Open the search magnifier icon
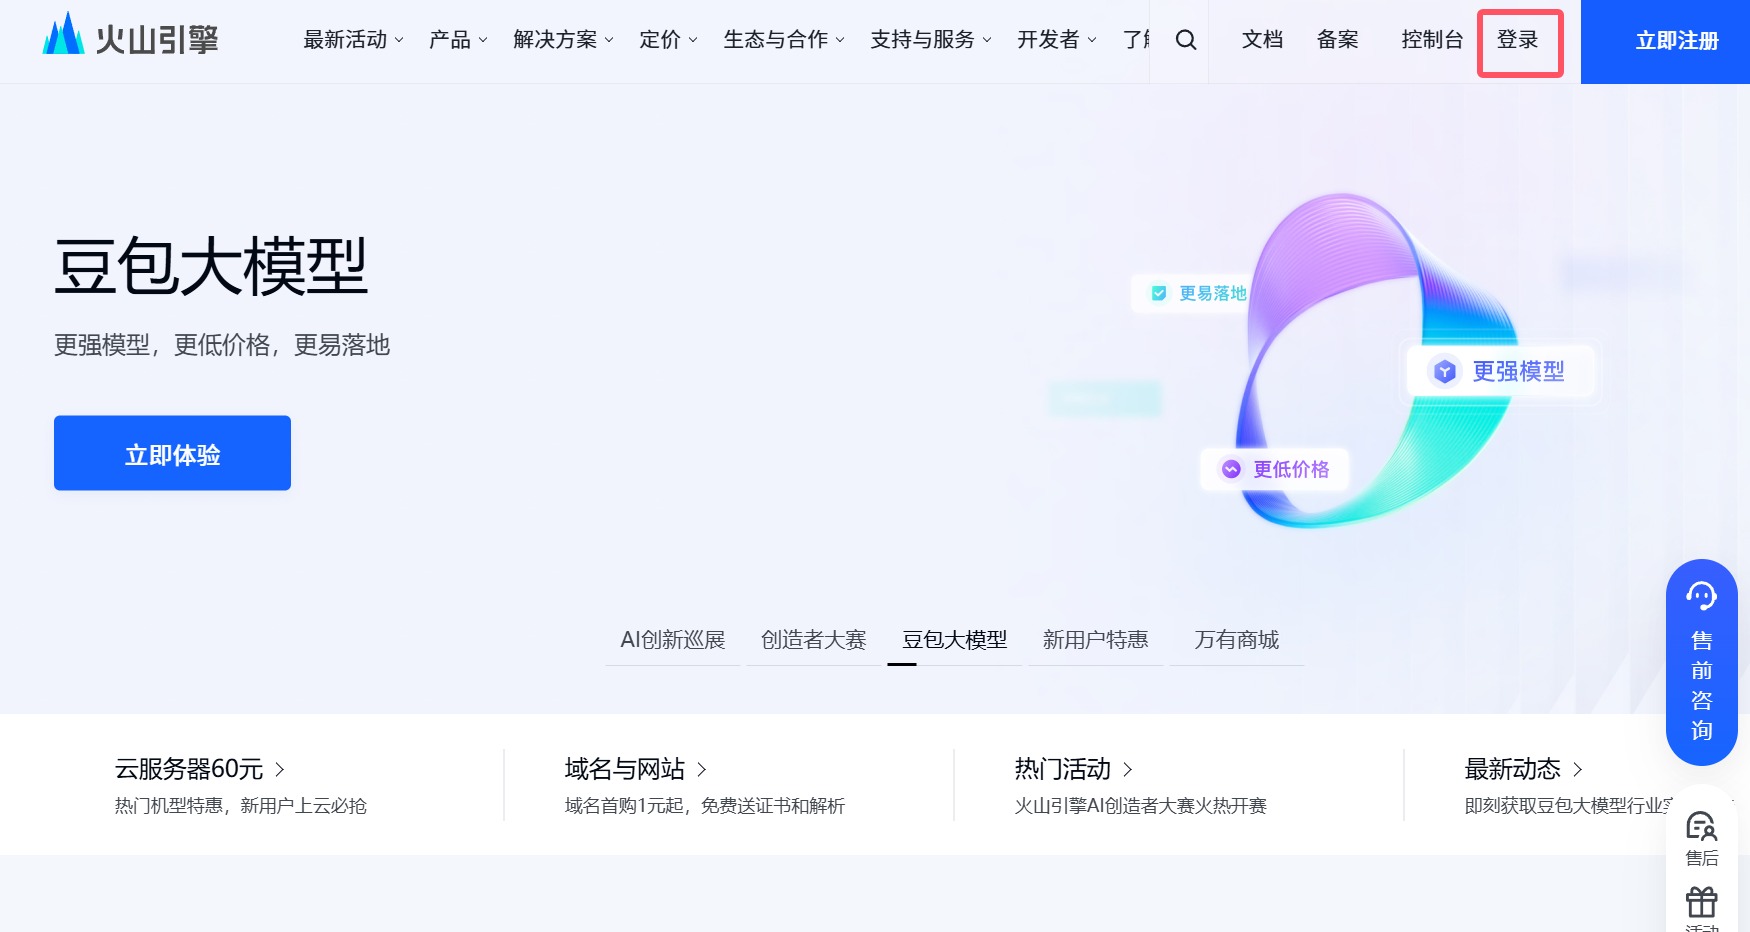1750x932 pixels. (x=1186, y=40)
